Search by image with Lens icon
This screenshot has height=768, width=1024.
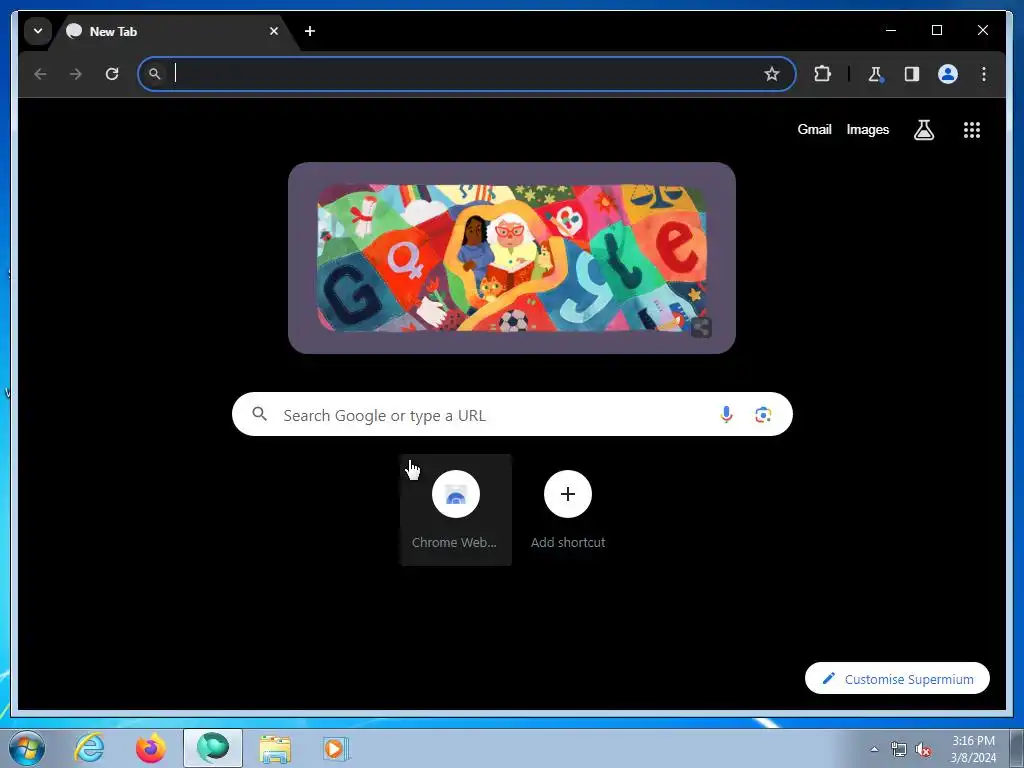[x=763, y=414]
